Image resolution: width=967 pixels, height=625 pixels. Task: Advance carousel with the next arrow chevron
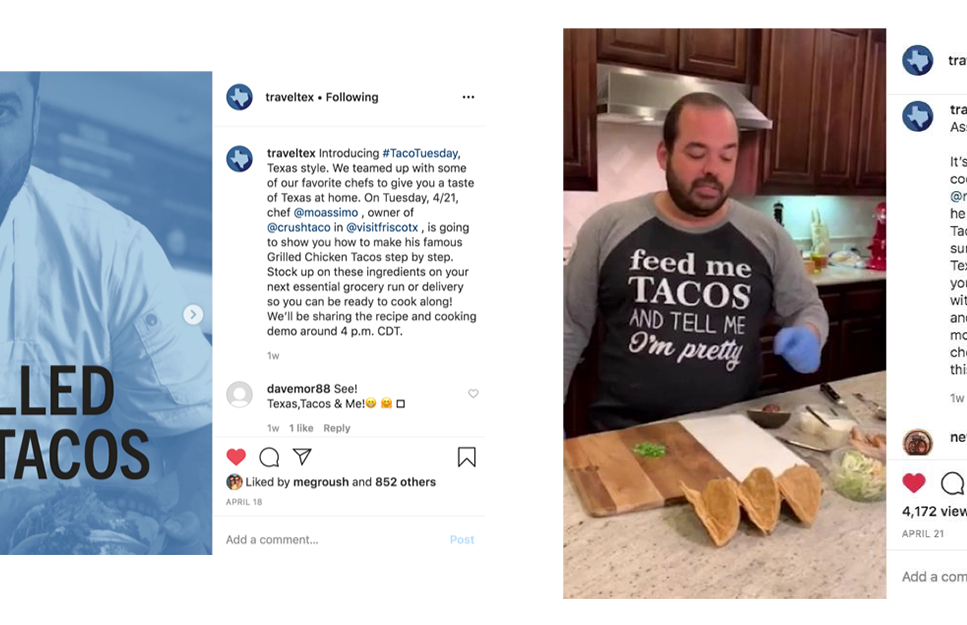point(193,315)
